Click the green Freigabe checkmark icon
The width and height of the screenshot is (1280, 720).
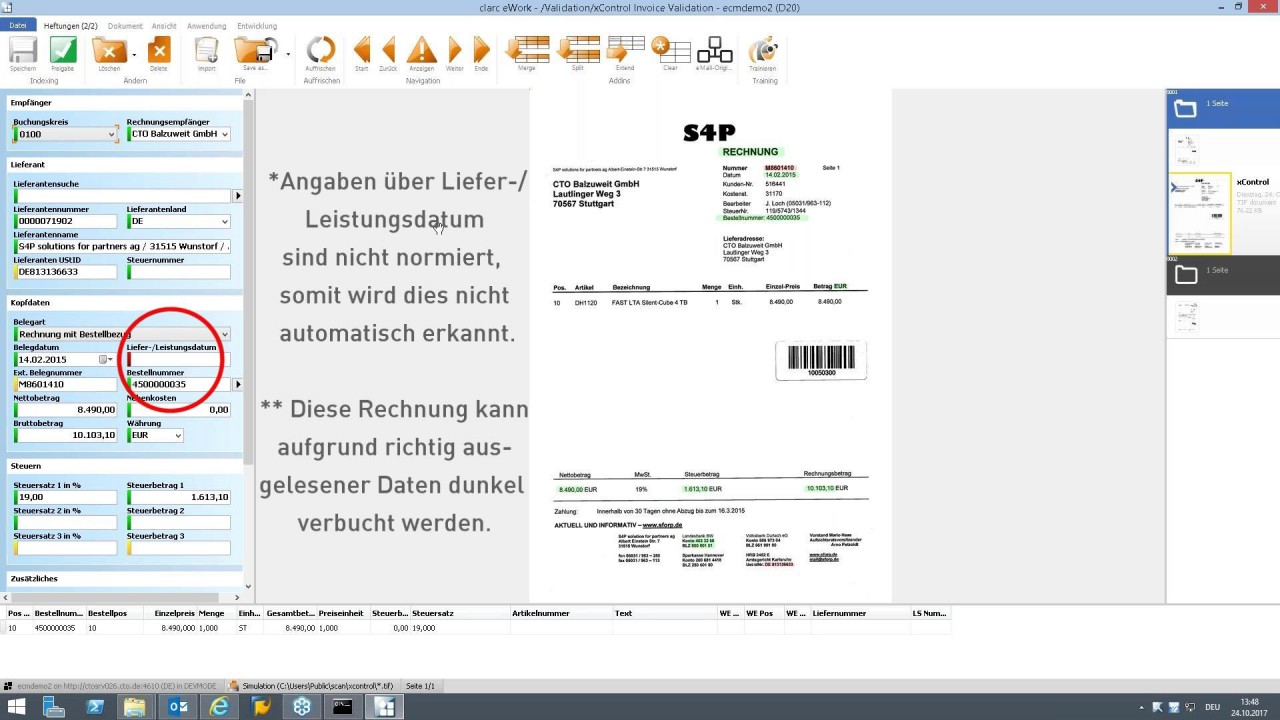pos(62,50)
